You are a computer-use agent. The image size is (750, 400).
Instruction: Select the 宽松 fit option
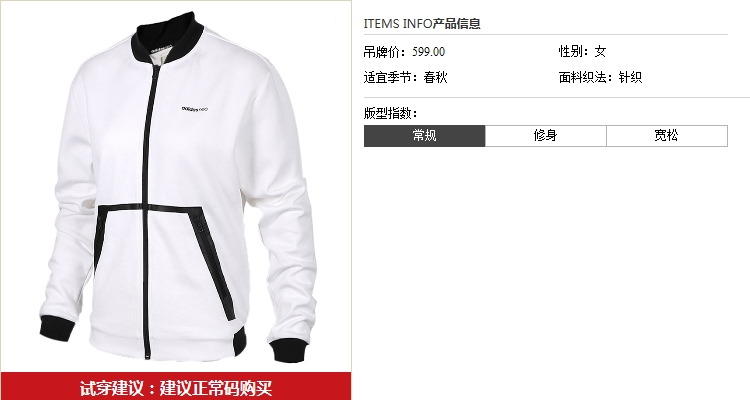tap(667, 136)
